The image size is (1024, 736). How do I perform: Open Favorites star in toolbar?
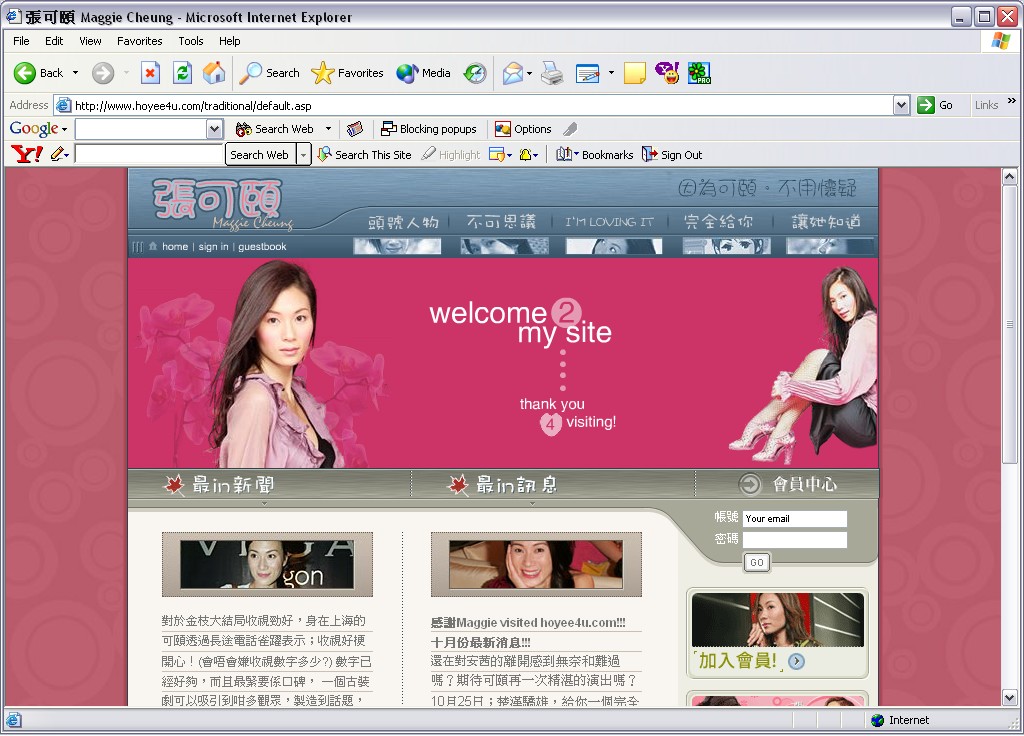pyautogui.click(x=347, y=73)
